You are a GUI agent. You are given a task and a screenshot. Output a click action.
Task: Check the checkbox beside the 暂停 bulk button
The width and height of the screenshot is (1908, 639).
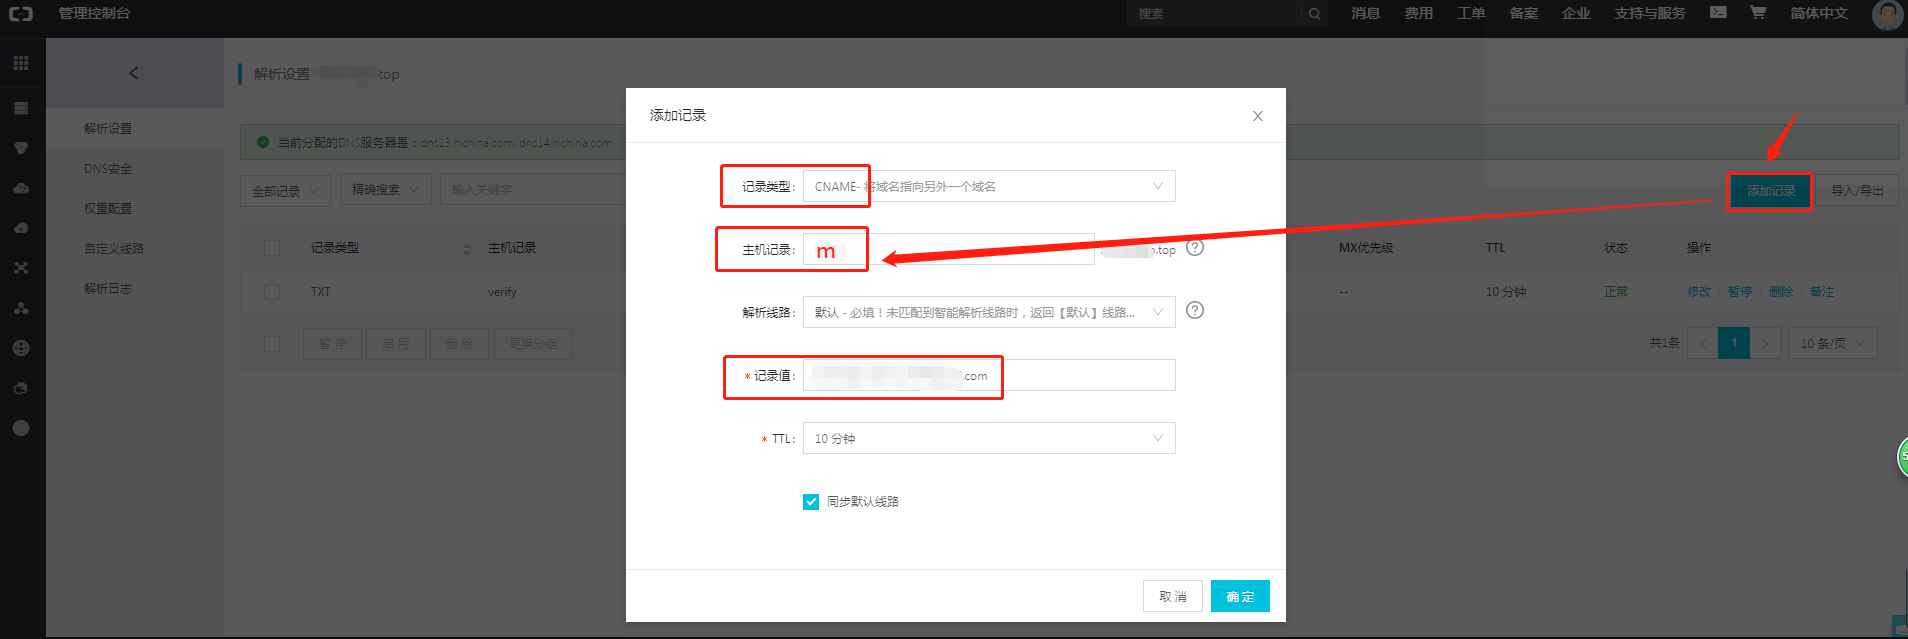pyautogui.click(x=272, y=344)
